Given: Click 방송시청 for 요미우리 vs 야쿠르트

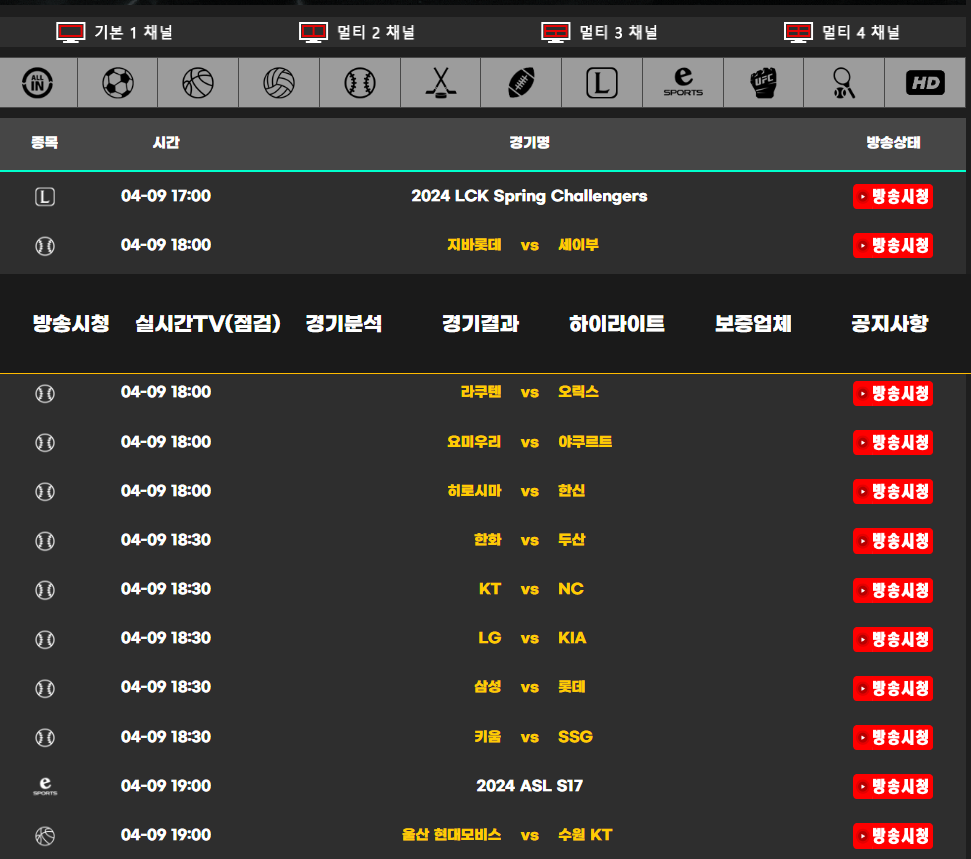Looking at the screenshot, I should coord(893,442).
